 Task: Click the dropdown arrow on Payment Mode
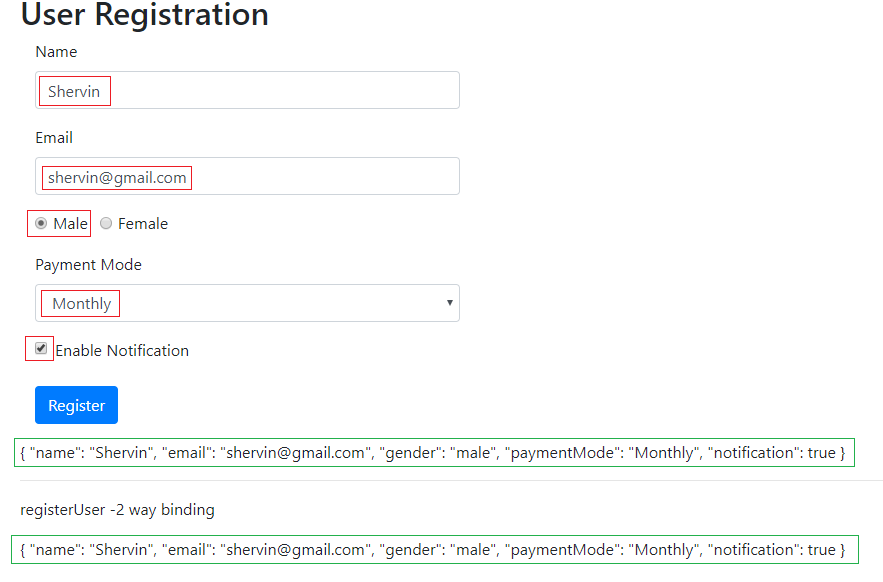pyautogui.click(x=449, y=302)
